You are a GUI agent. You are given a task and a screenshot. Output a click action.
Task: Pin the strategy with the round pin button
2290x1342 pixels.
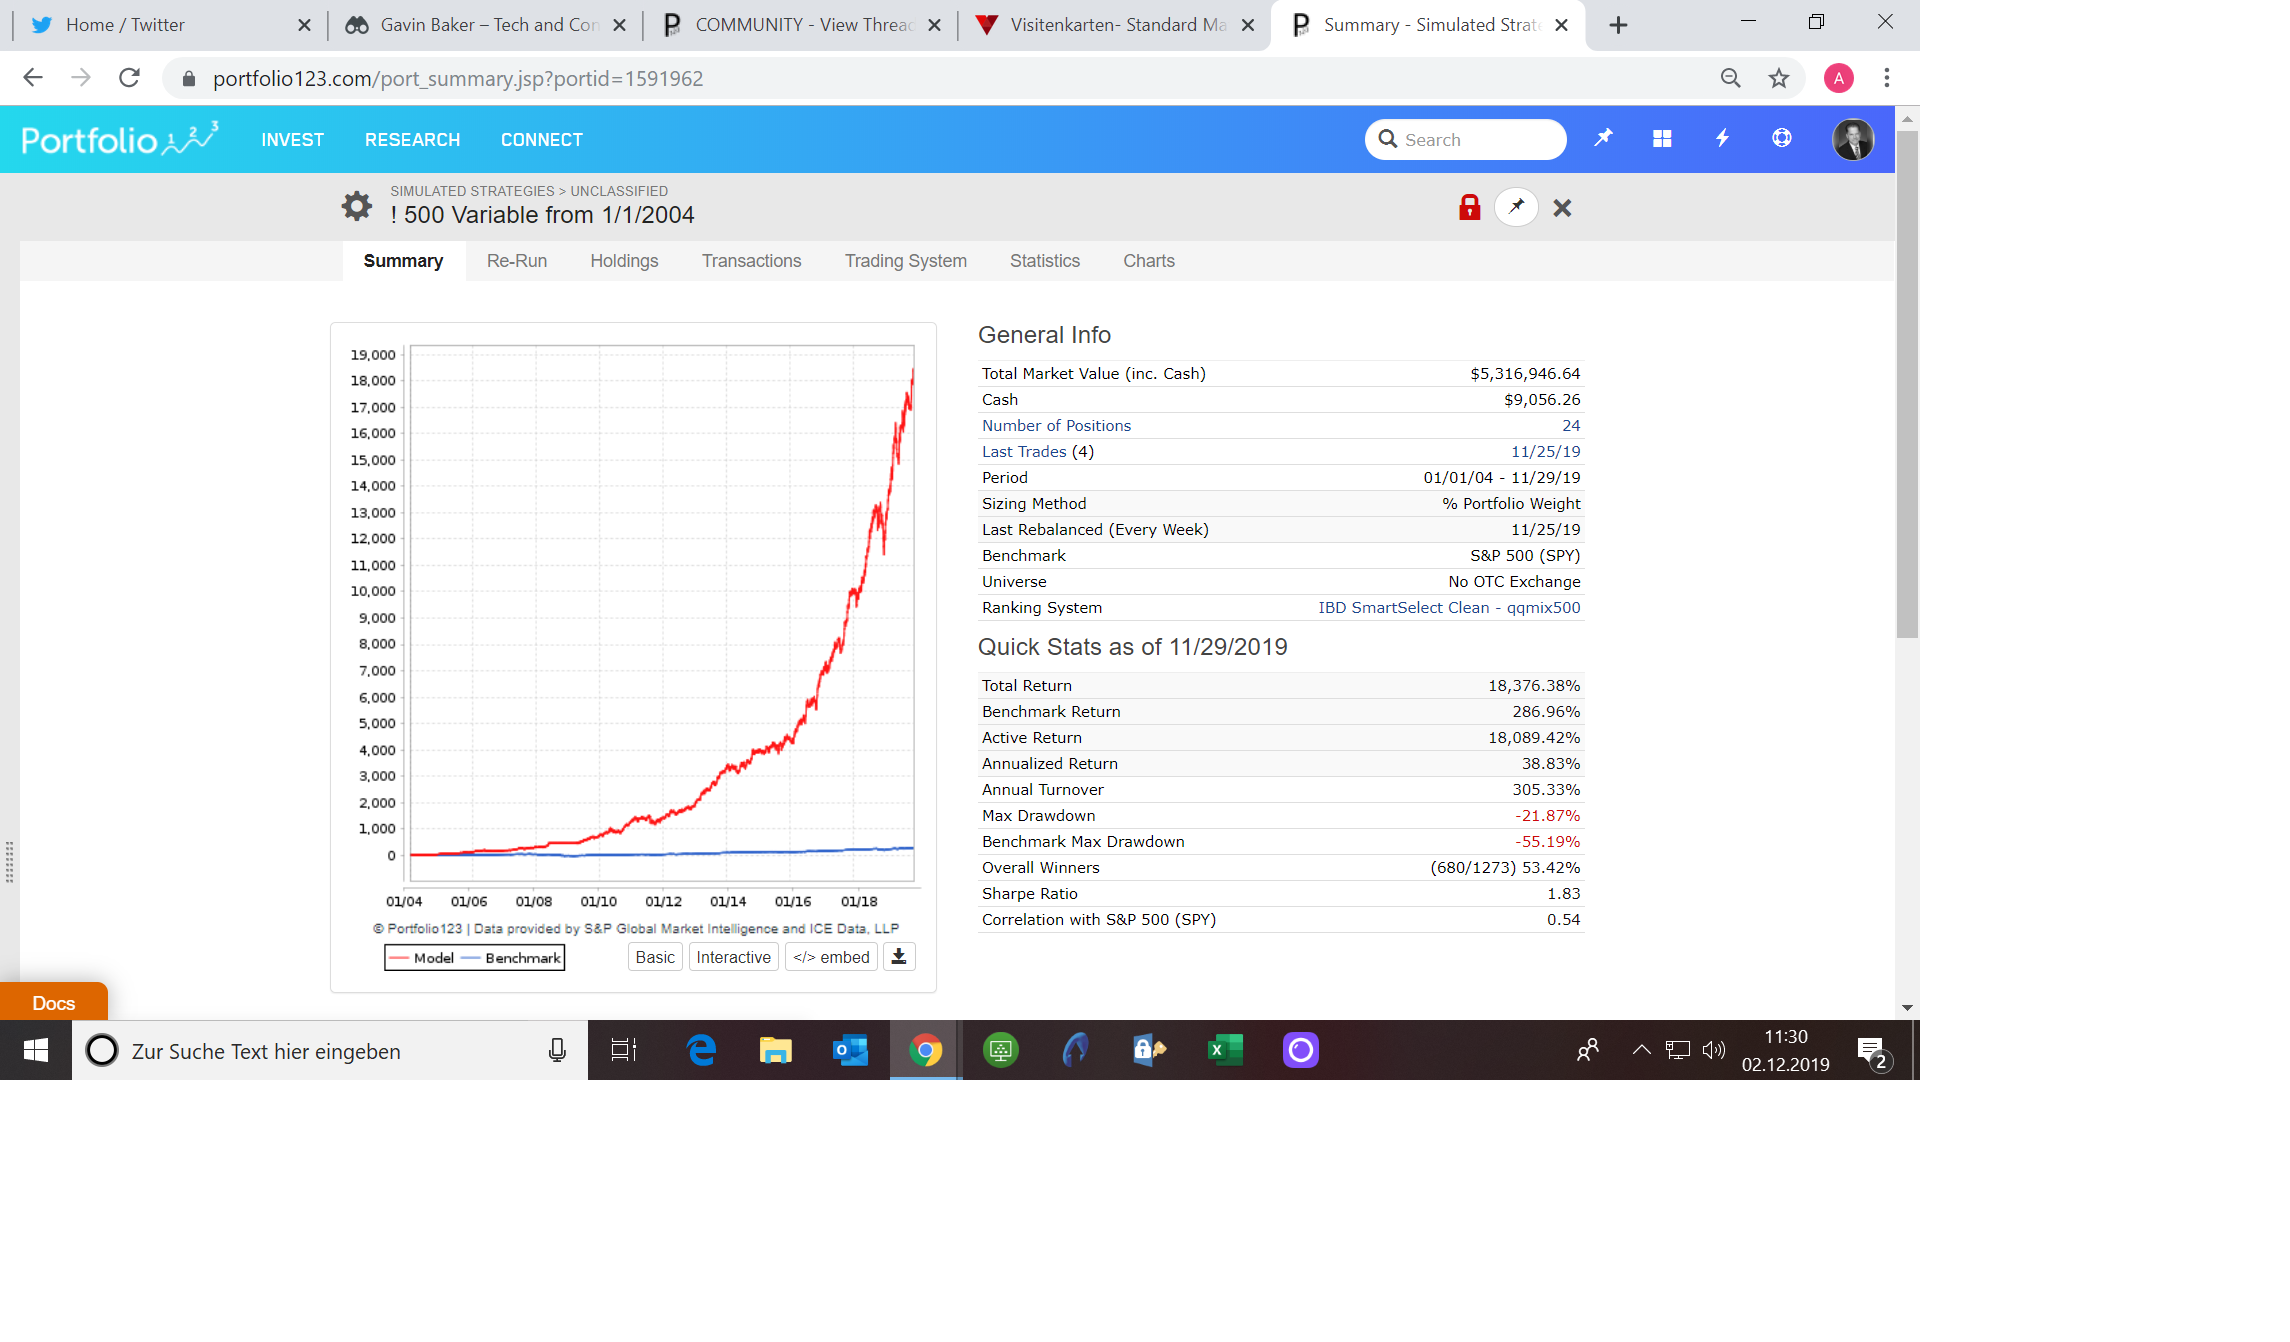pos(1516,207)
